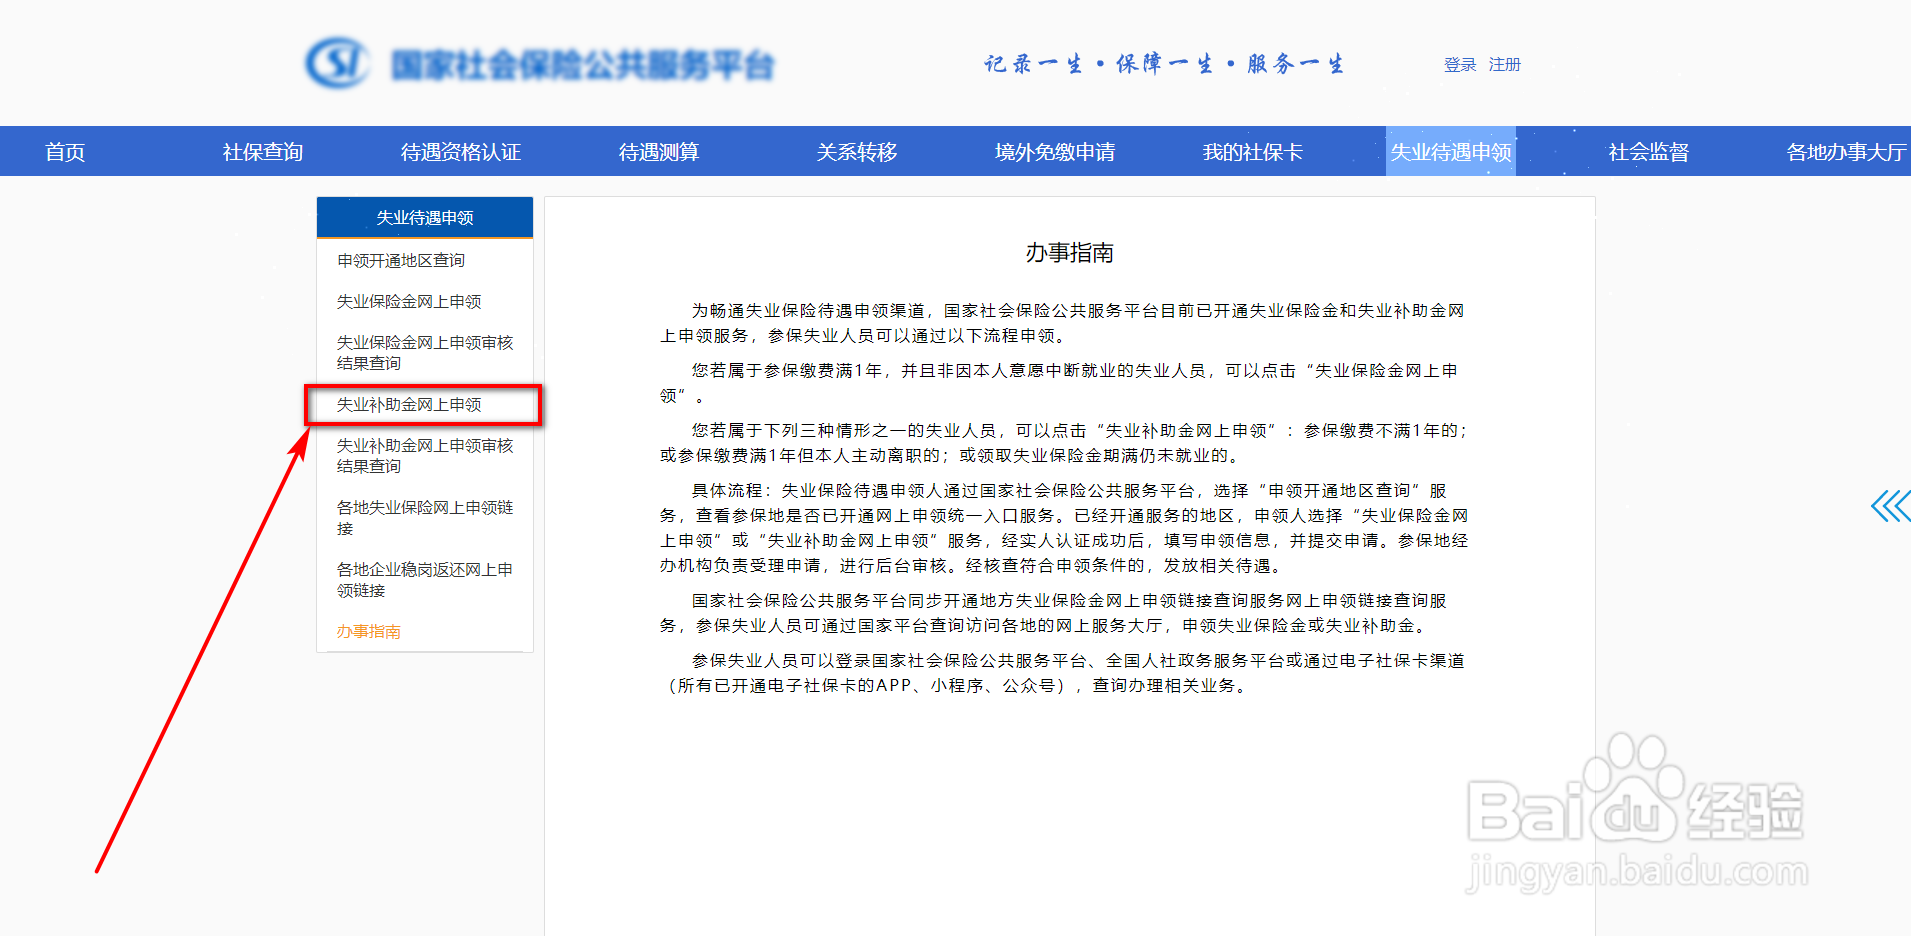This screenshot has height=936, width=1911.
Task: Open the 社会监督 nav item
Action: 1649,152
